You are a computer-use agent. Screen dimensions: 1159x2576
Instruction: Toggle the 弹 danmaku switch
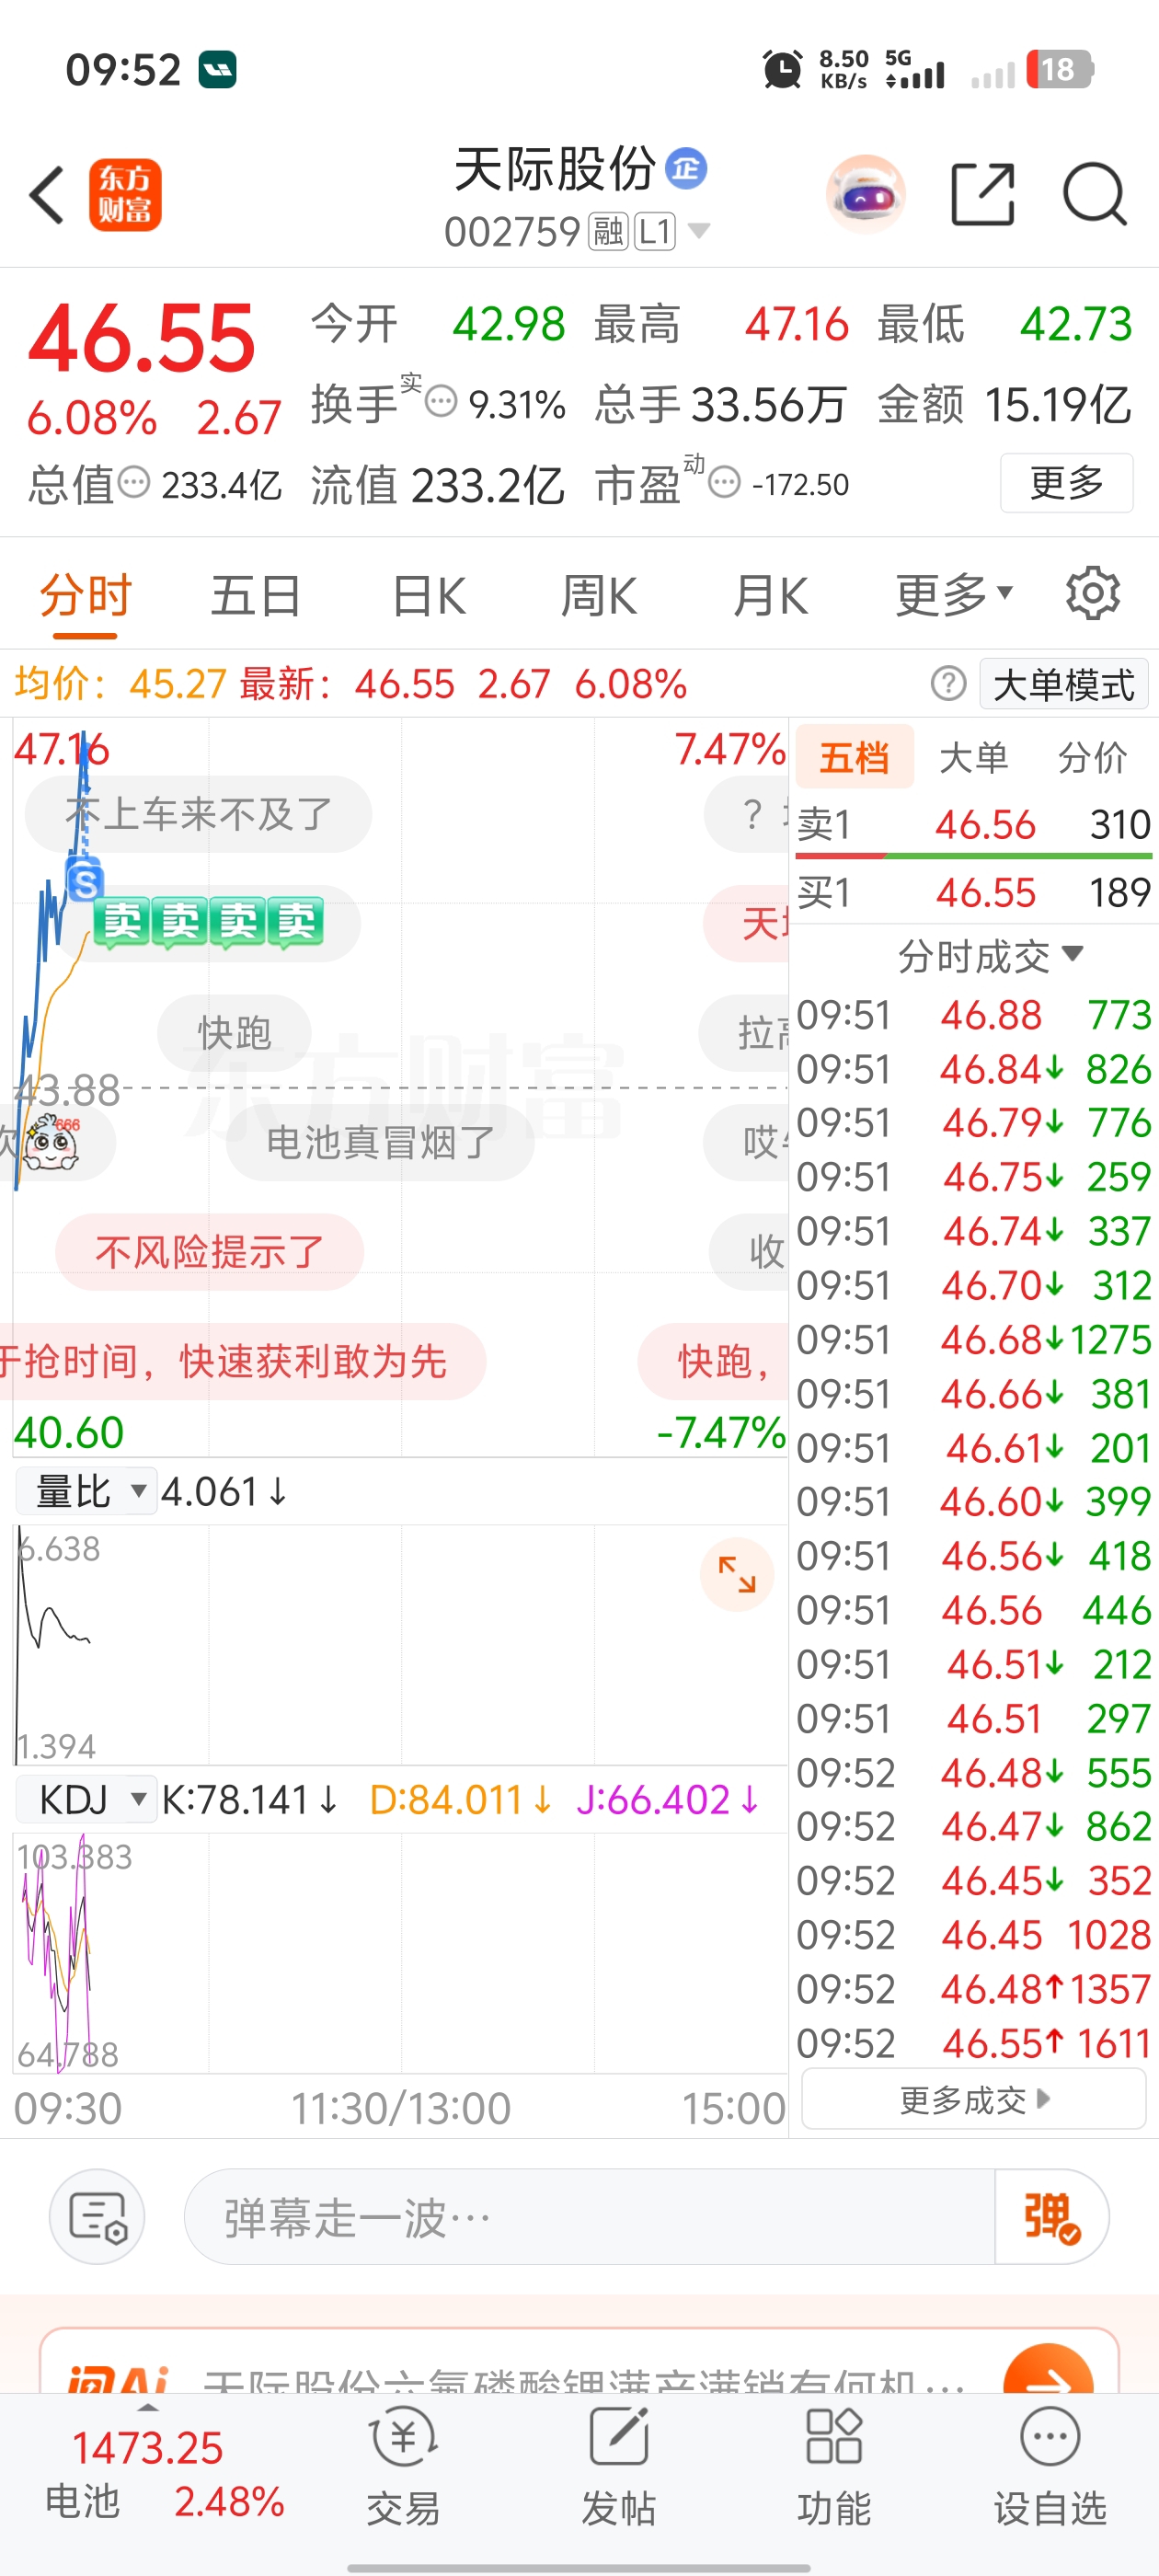click(1051, 2216)
